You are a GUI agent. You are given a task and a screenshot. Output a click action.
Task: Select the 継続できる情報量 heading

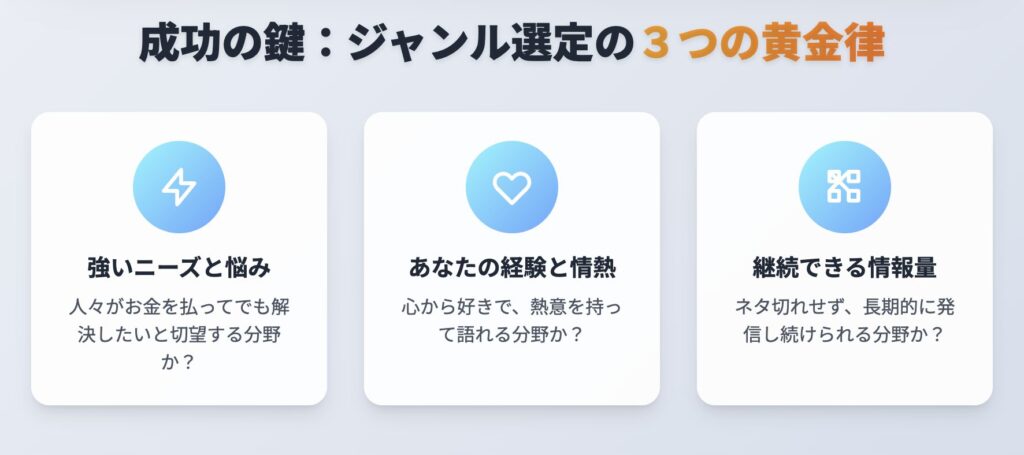click(x=844, y=268)
